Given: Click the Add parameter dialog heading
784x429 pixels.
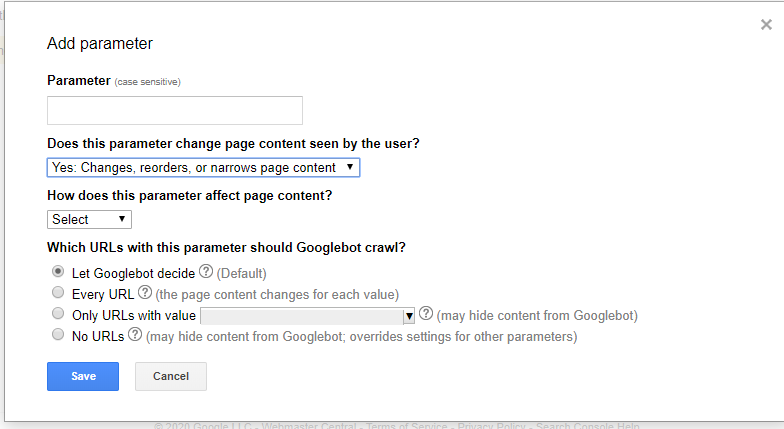Looking at the screenshot, I should coord(100,44).
